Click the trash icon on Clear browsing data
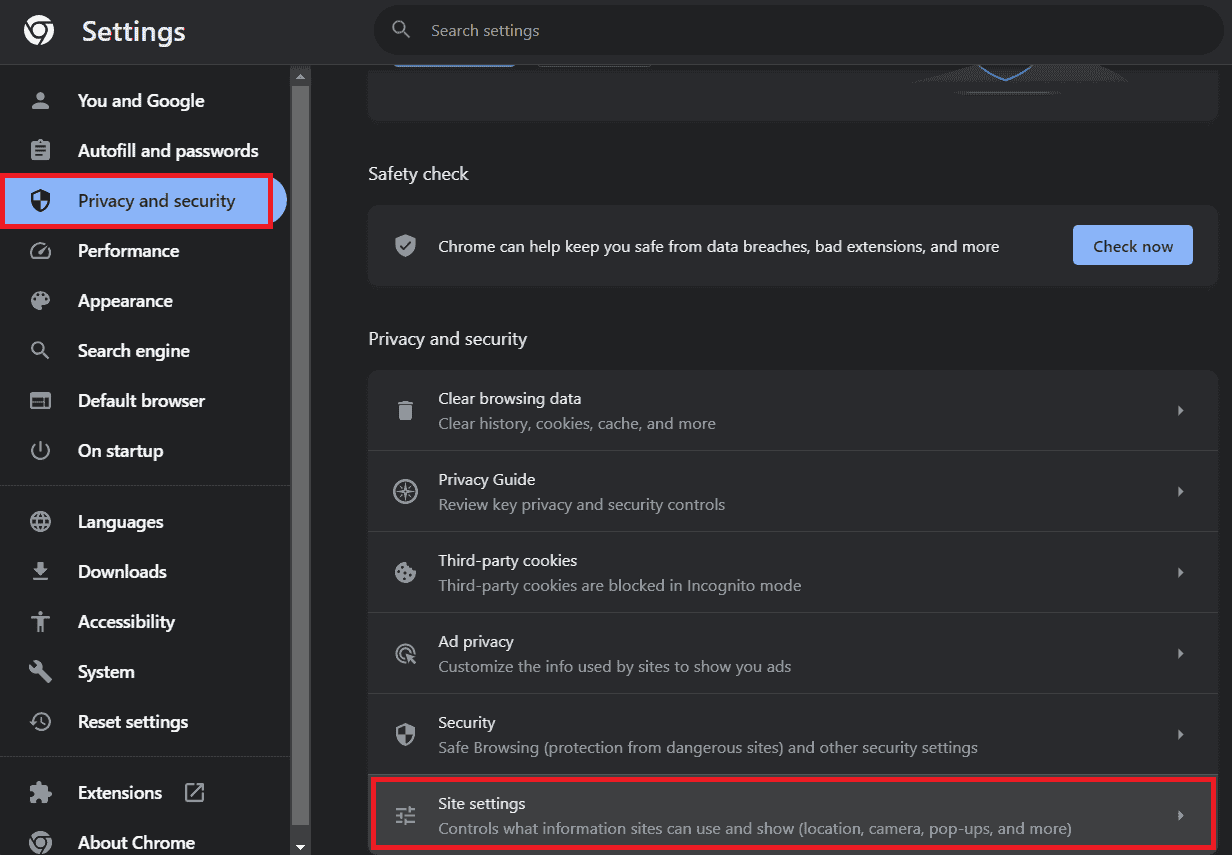The width and height of the screenshot is (1232, 855). tap(405, 410)
